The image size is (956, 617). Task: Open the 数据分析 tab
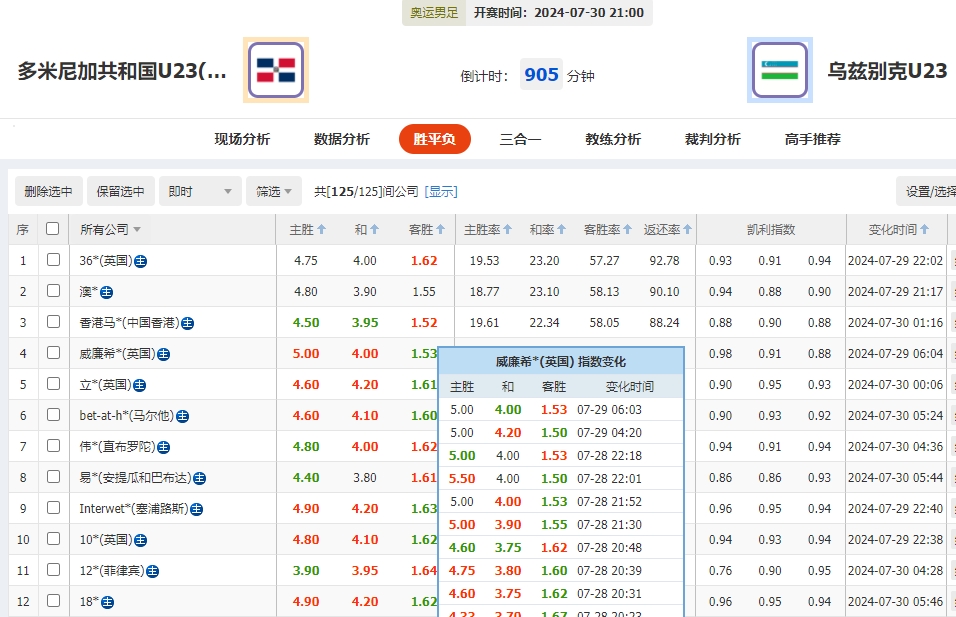(341, 139)
